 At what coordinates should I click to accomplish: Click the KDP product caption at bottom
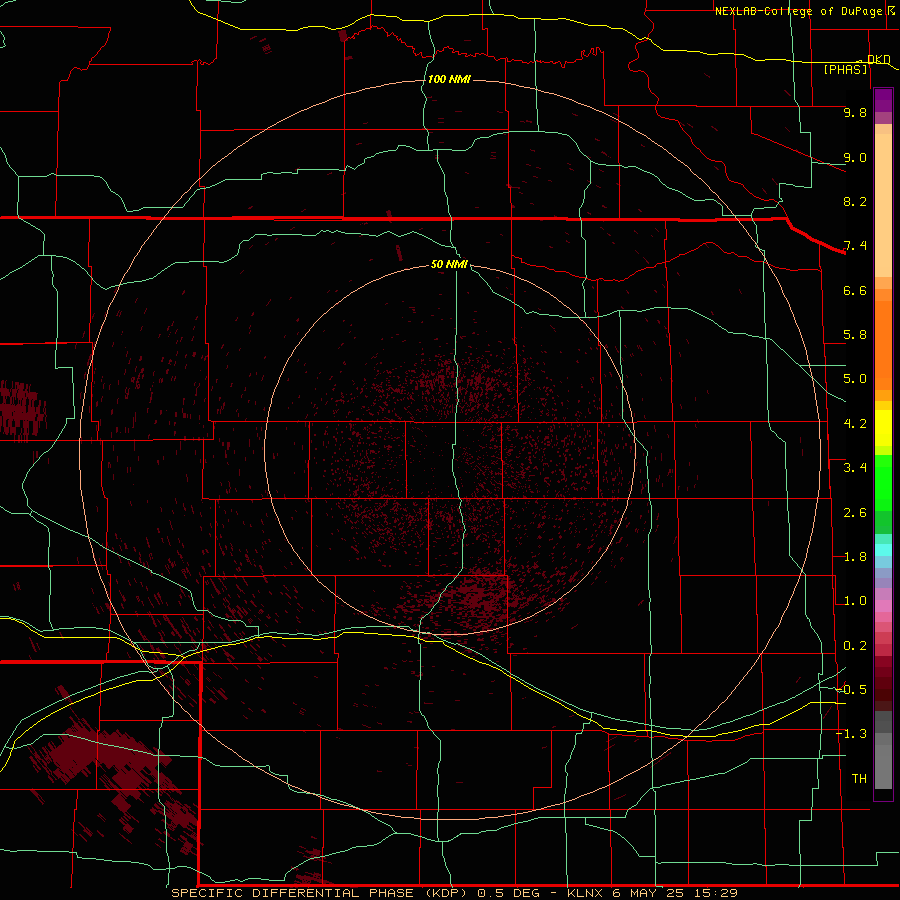454,893
